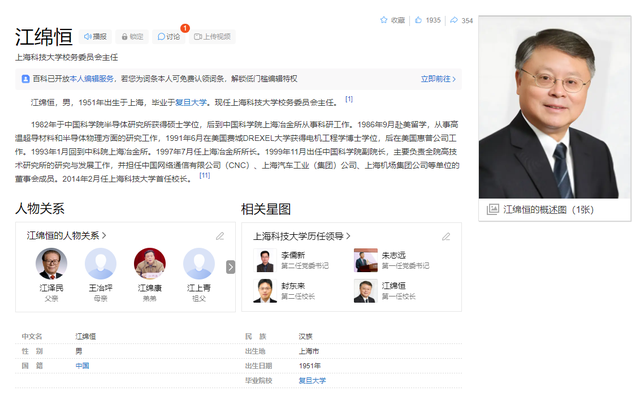Screen dimensions: 640x400
Task: Click the 本人编辑服务 link
Action: click(91, 79)
